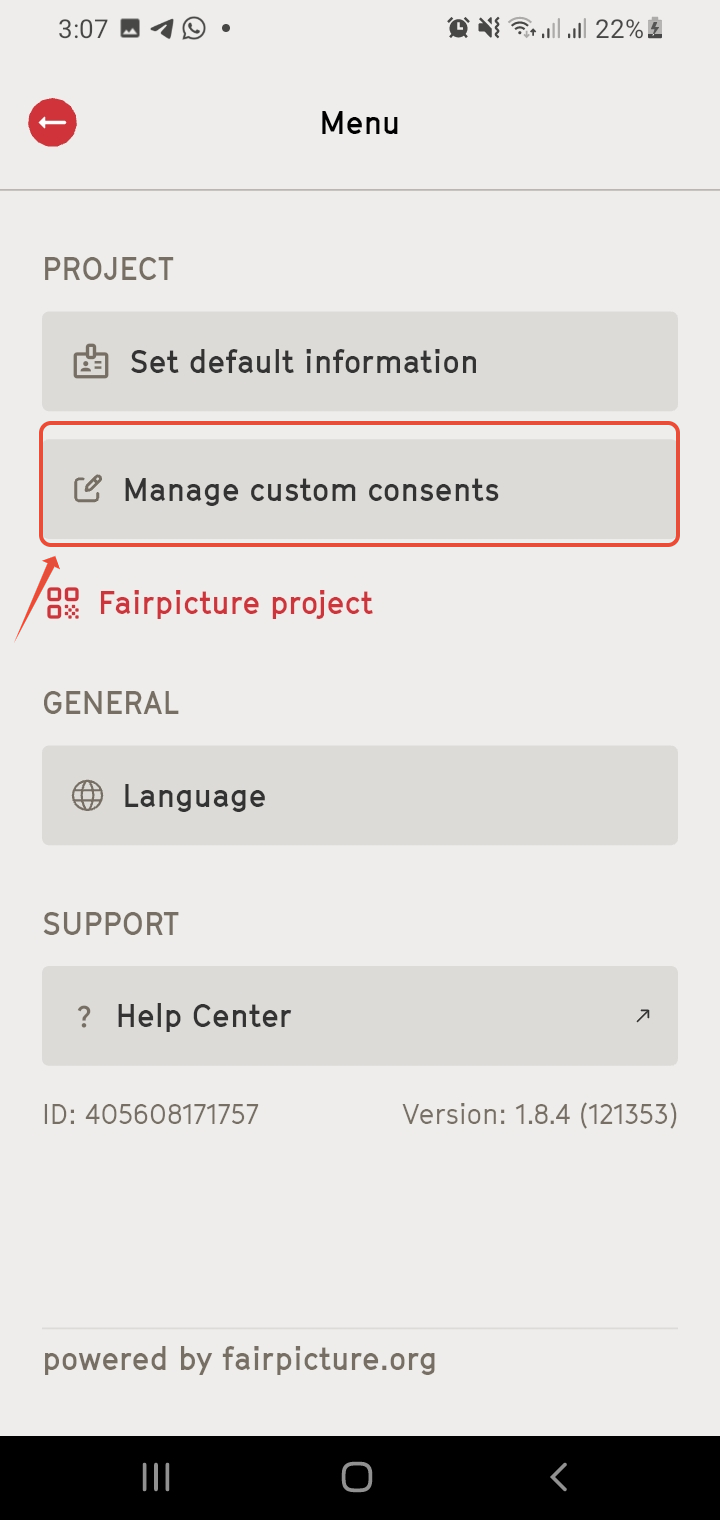This screenshot has width=720, height=1520.
Task: Select the Fairpicture project link
Action: [x=210, y=603]
